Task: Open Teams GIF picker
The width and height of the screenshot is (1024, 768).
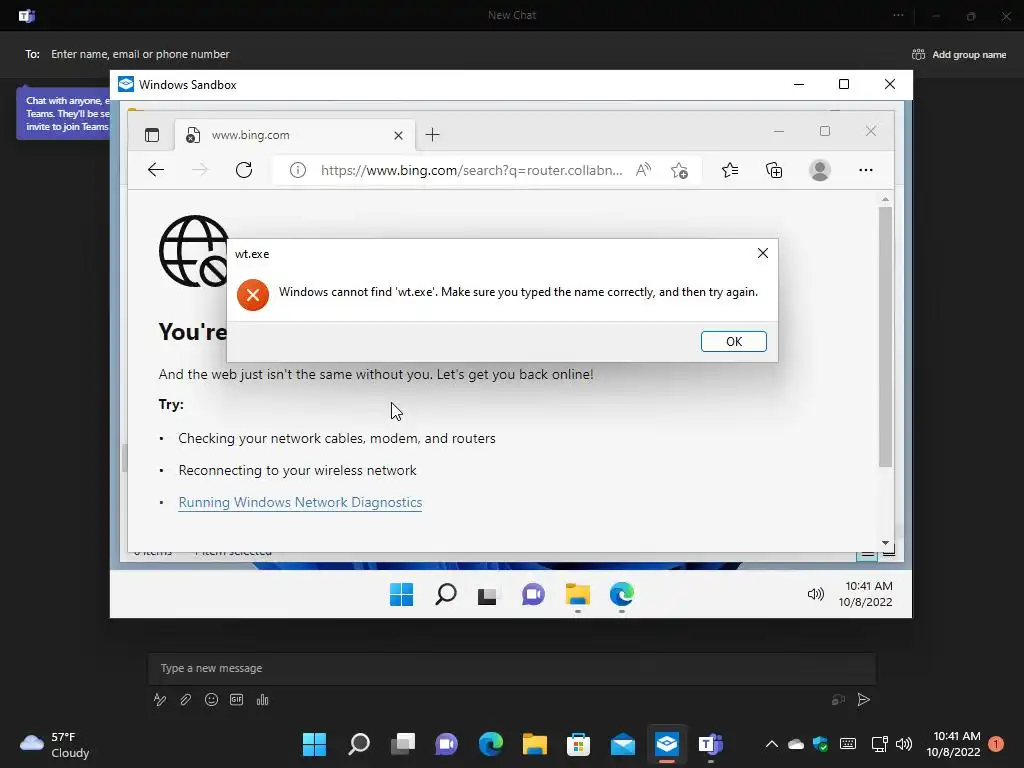Action: pos(236,700)
